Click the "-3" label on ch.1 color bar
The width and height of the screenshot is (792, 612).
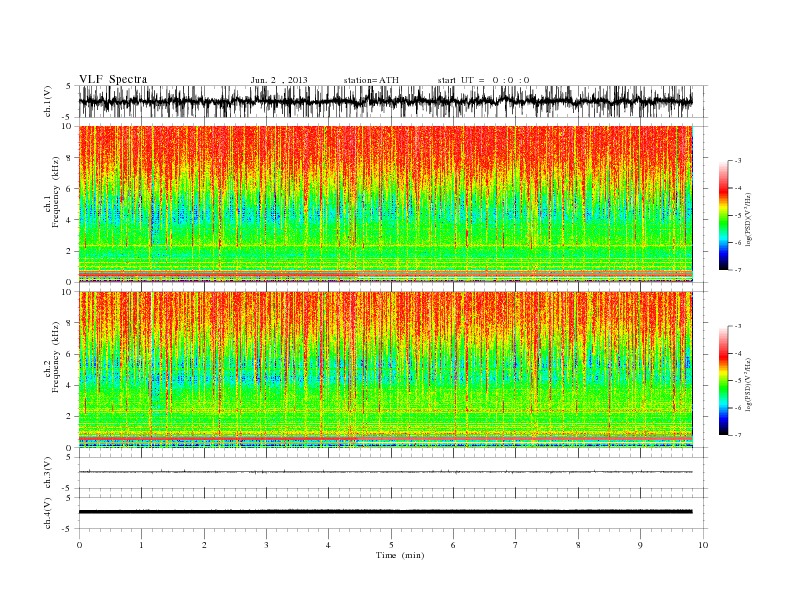coord(738,161)
